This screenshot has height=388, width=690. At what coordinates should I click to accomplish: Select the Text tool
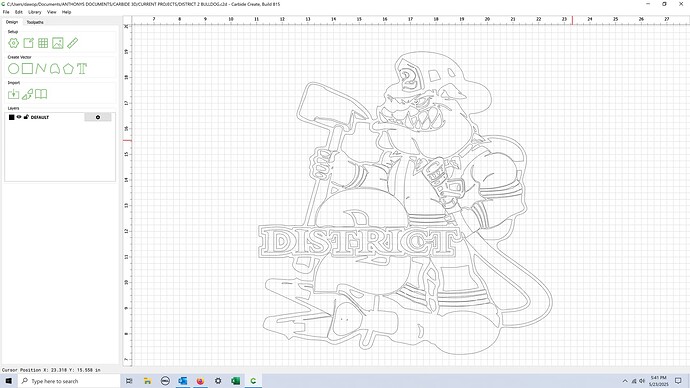click(x=82, y=69)
